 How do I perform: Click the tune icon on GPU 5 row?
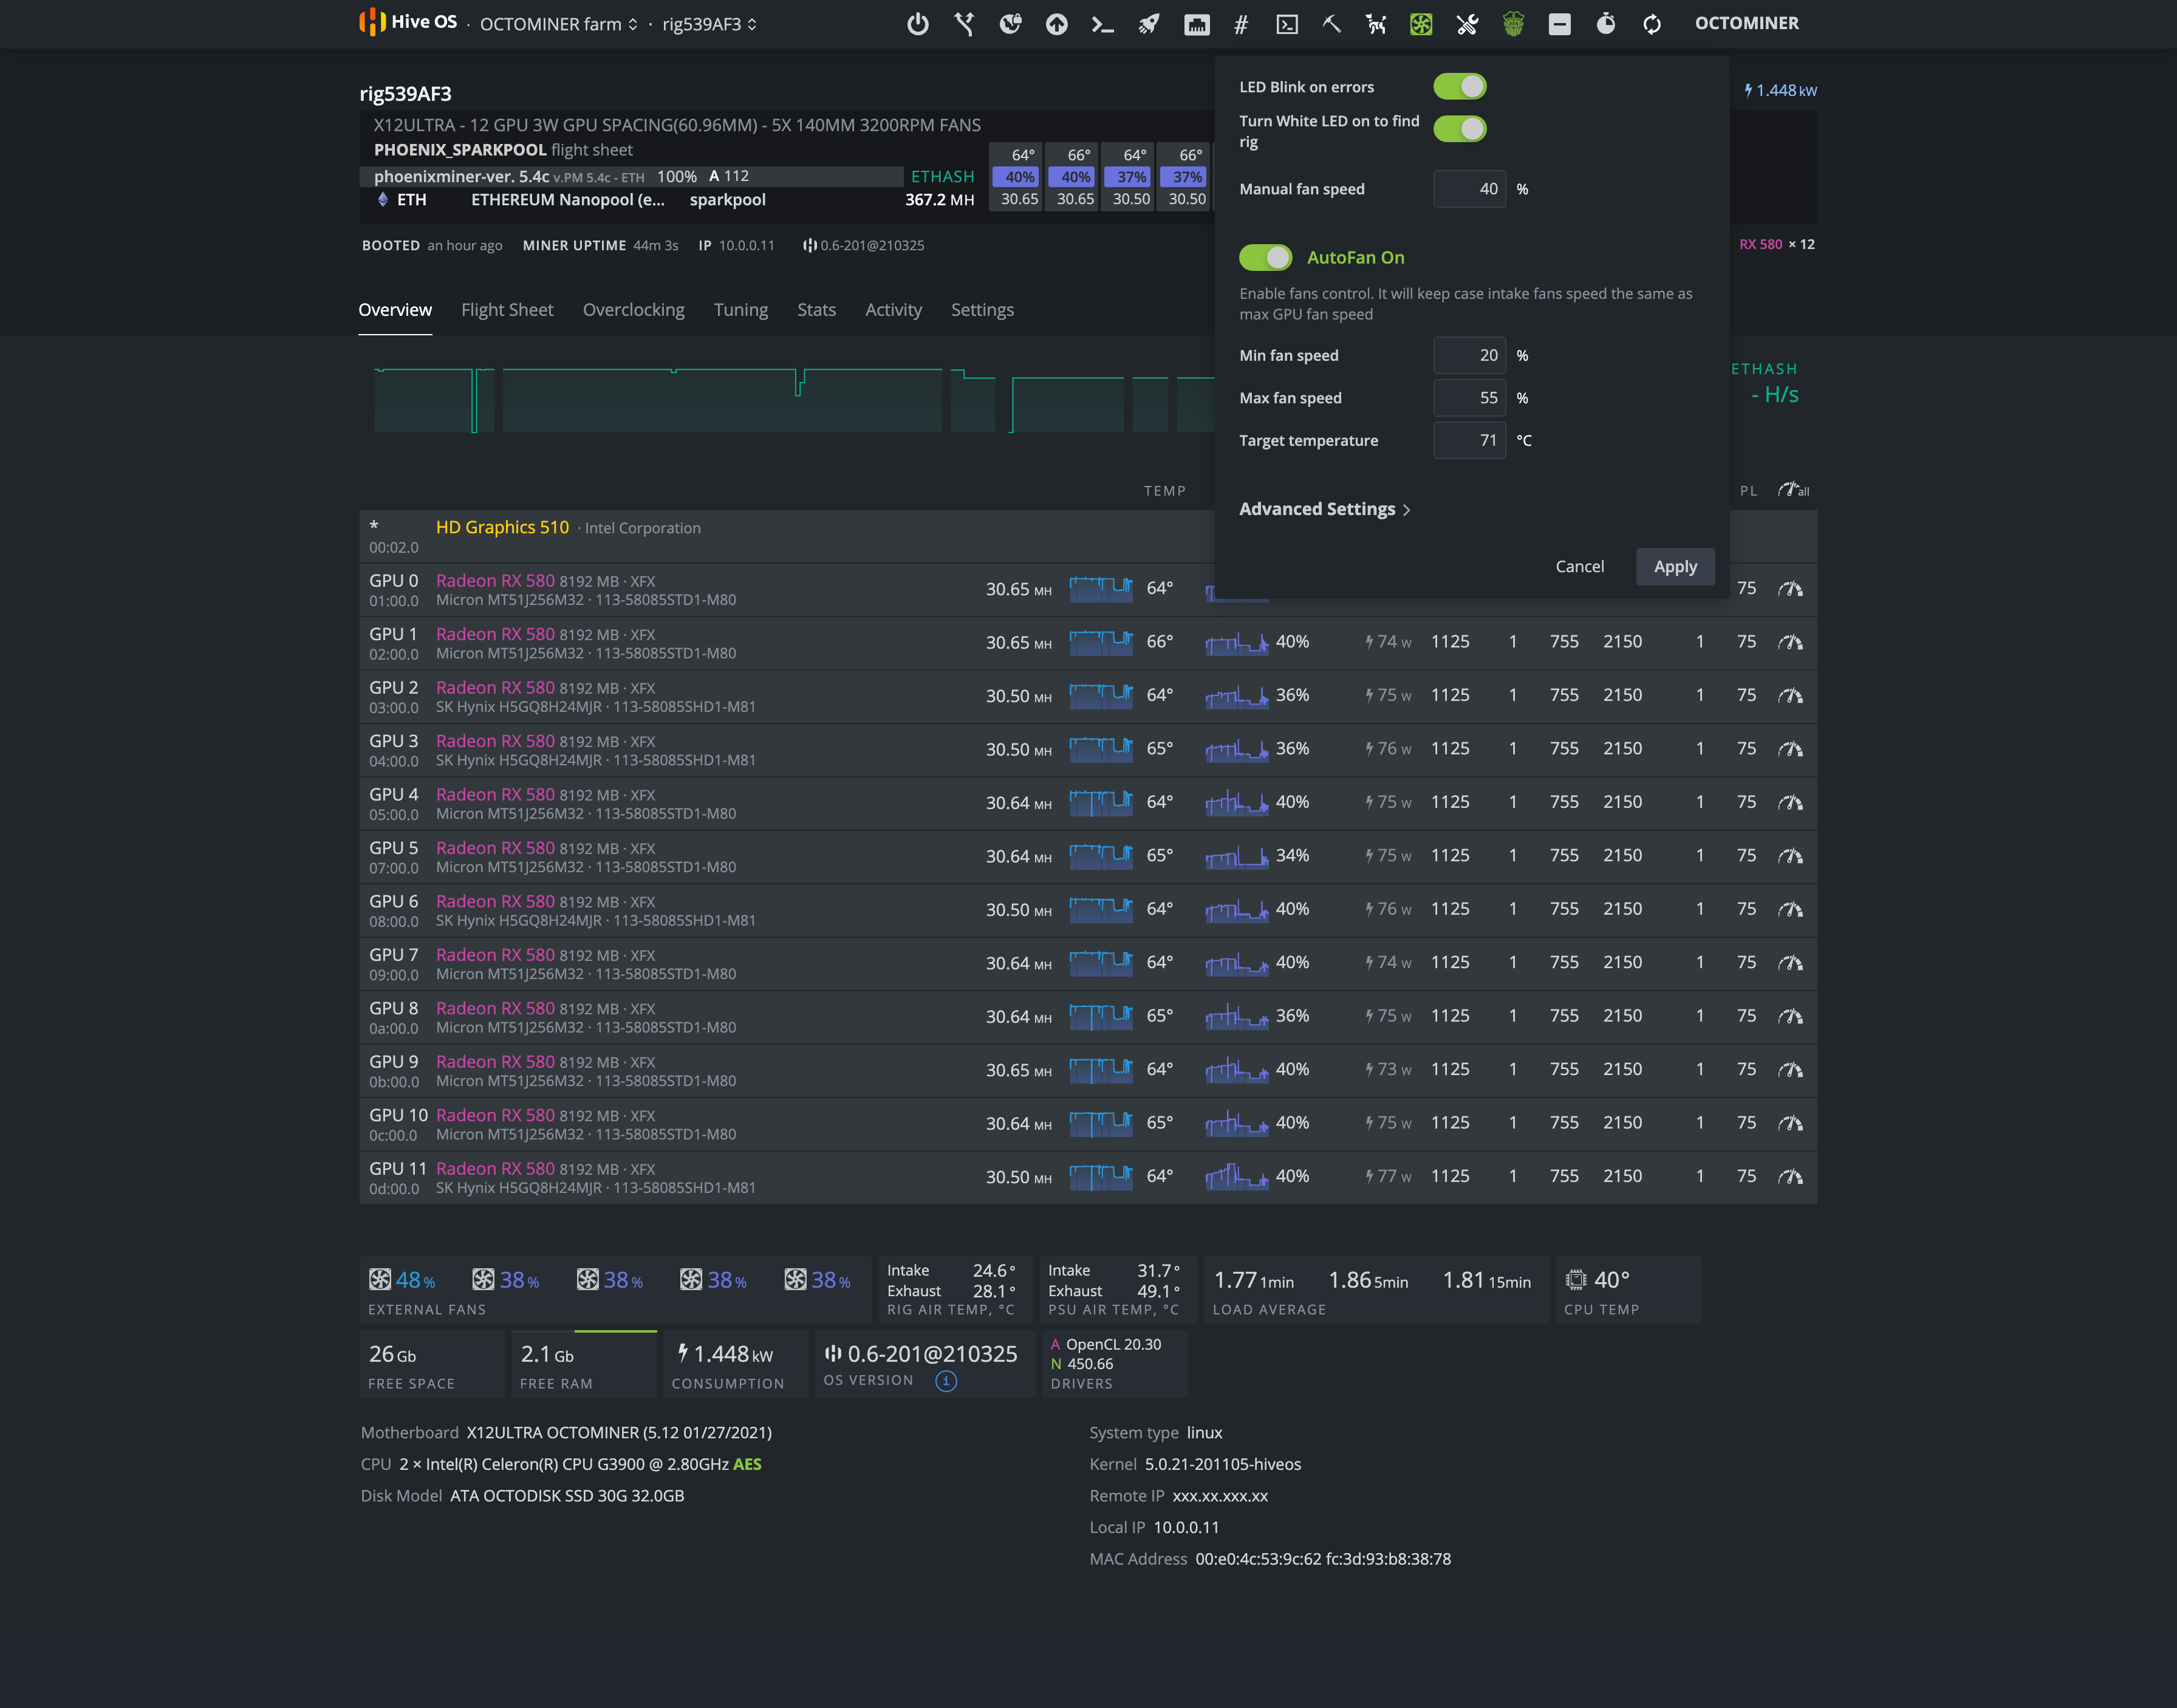click(x=1790, y=856)
